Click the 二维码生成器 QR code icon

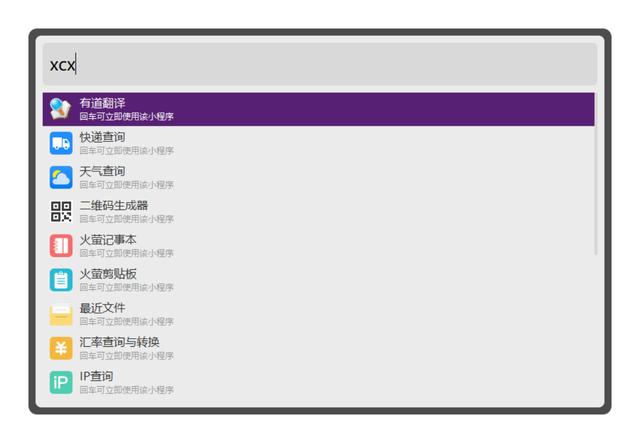pyautogui.click(x=61, y=211)
